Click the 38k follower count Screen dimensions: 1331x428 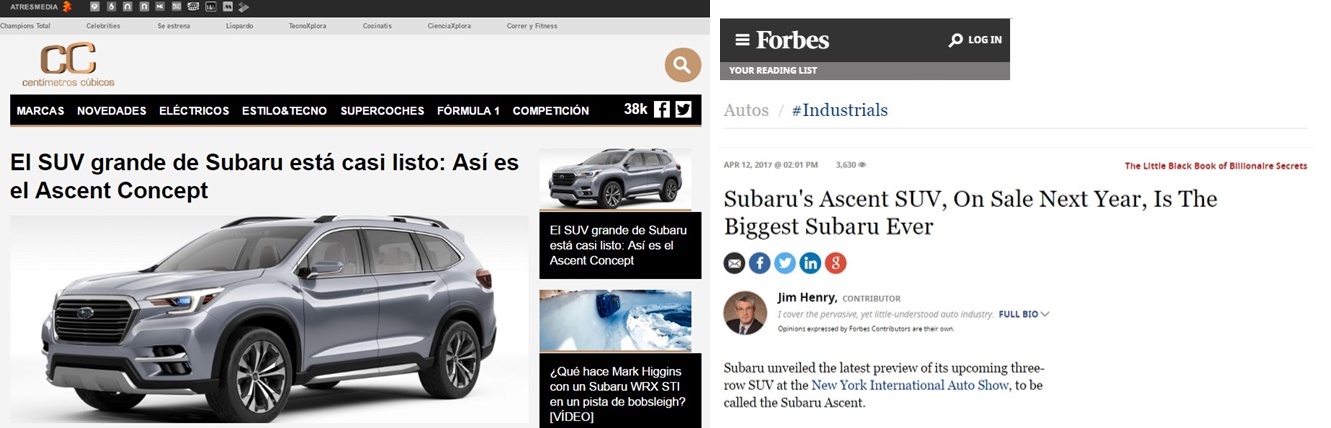point(636,109)
